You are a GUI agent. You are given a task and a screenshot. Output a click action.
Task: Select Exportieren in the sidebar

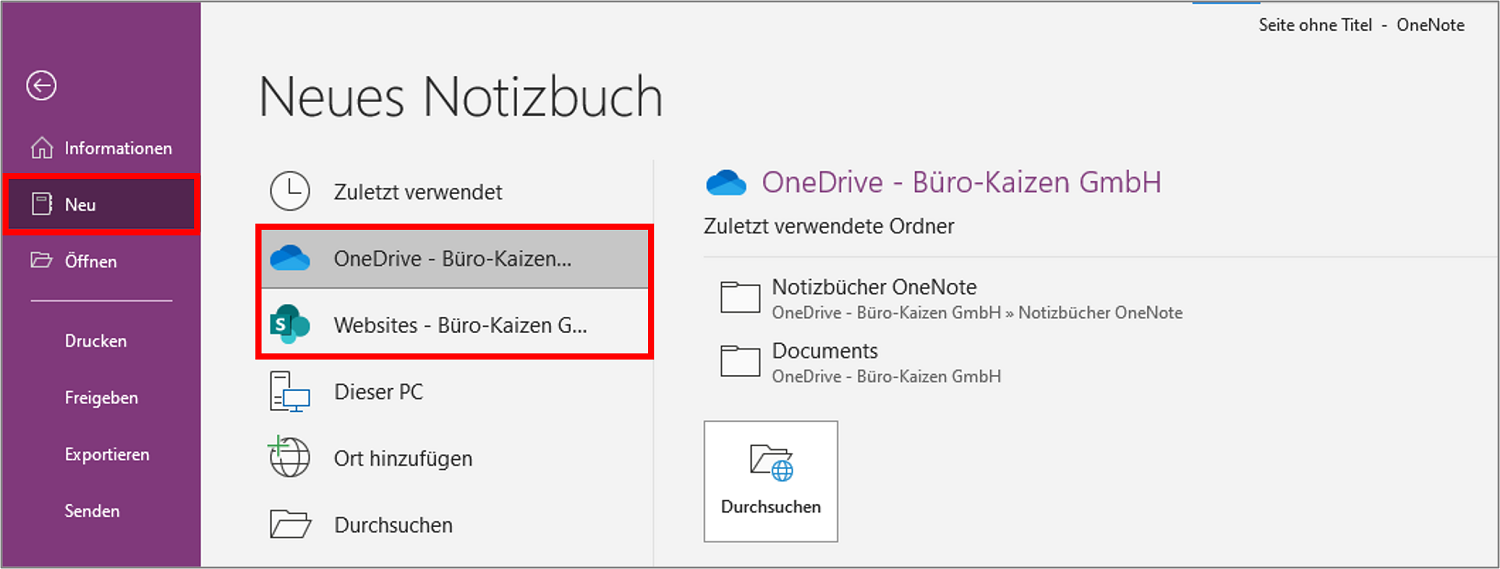(x=107, y=454)
